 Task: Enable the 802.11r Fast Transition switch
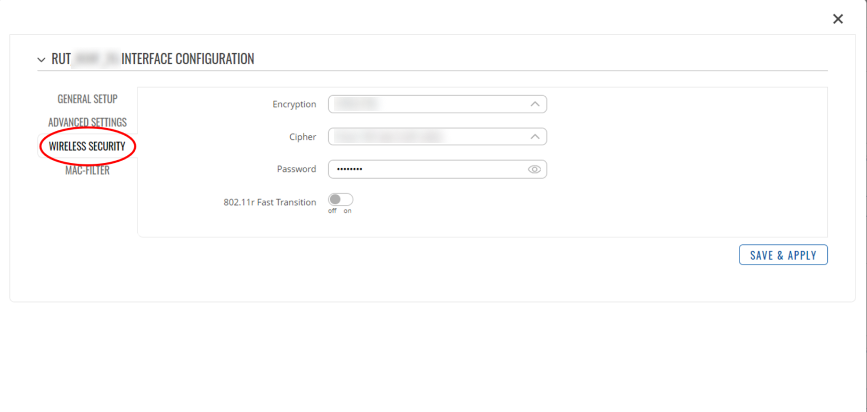(340, 200)
